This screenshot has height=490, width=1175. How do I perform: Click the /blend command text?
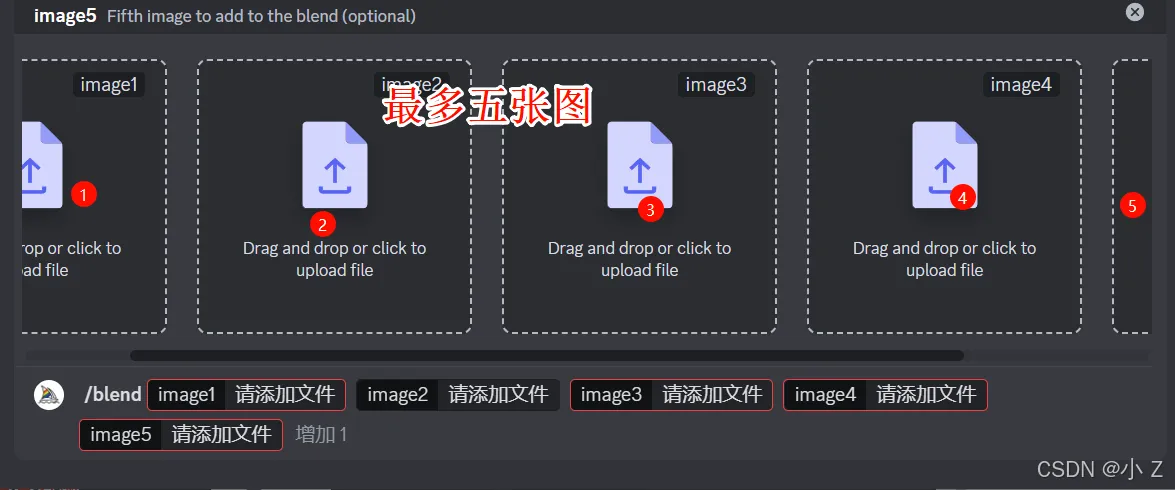113,395
